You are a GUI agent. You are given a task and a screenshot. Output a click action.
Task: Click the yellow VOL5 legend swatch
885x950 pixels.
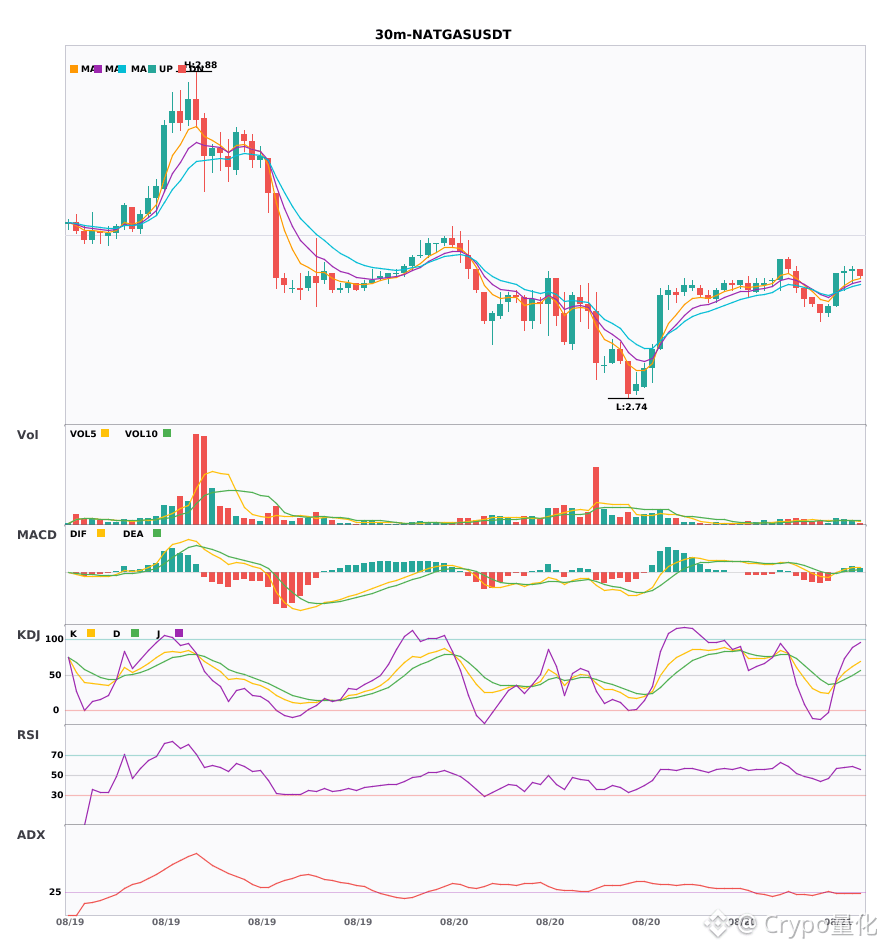click(105, 433)
